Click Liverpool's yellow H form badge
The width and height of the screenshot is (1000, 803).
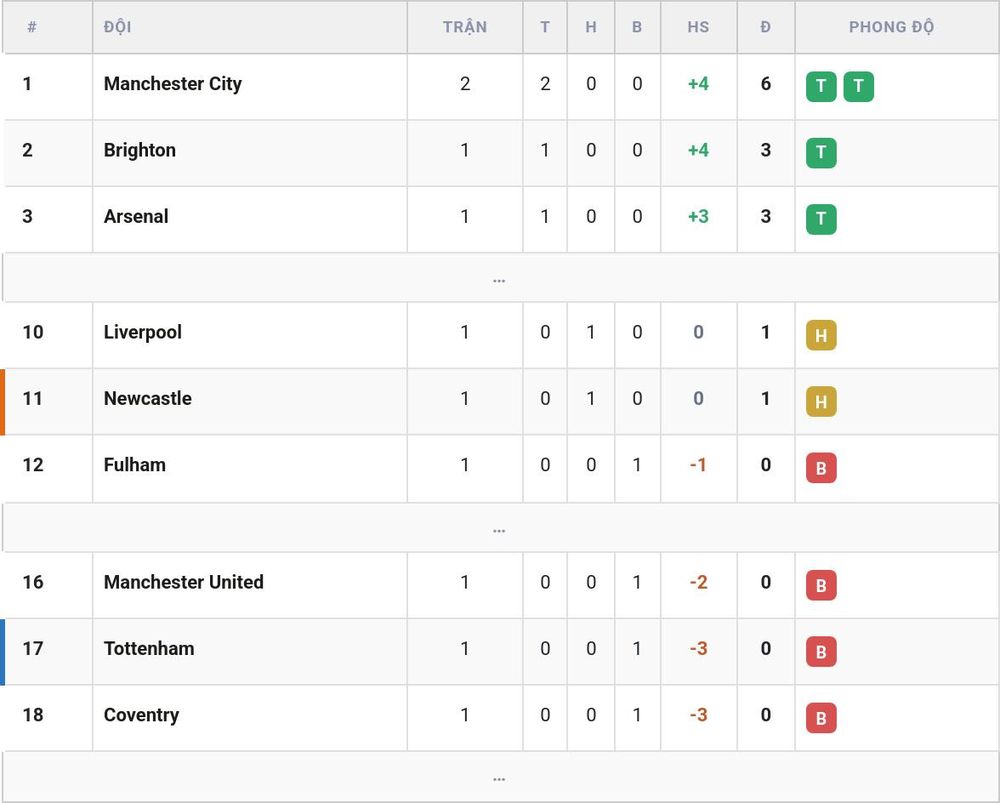coord(821,335)
